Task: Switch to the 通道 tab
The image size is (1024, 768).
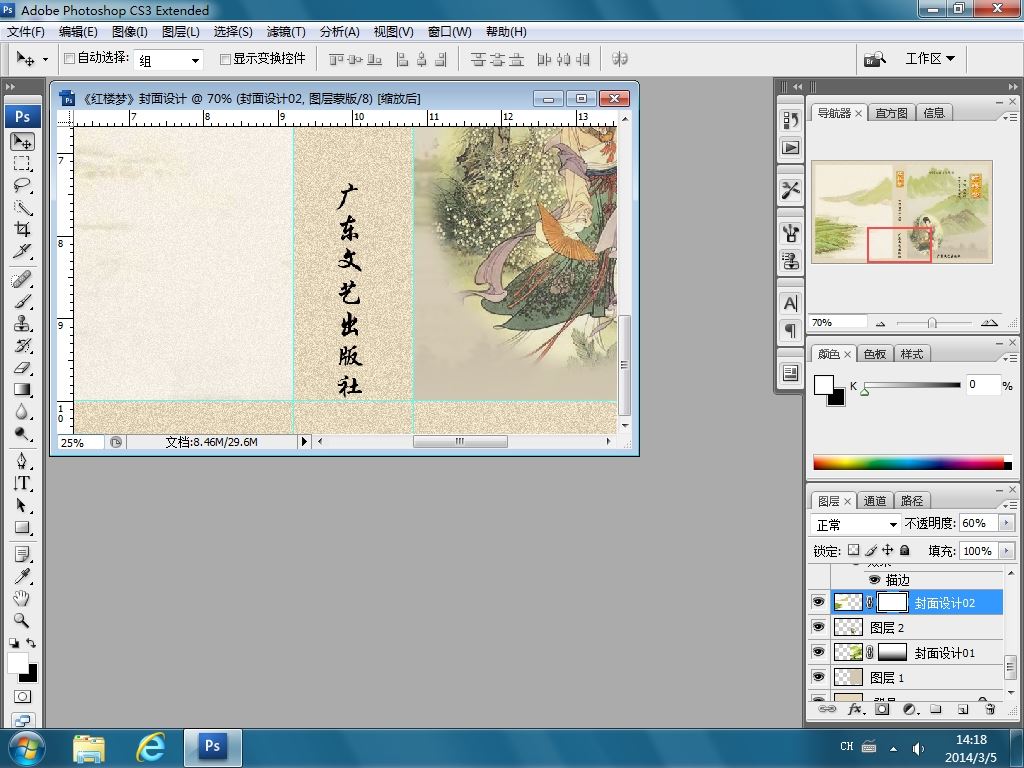Action: pos(875,501)
